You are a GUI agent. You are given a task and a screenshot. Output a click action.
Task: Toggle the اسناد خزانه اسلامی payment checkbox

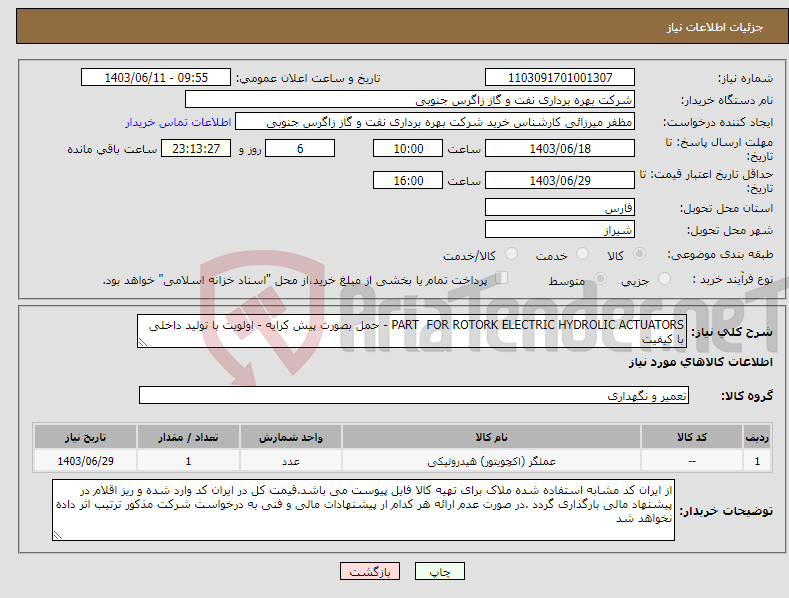[x=501, y=278]
